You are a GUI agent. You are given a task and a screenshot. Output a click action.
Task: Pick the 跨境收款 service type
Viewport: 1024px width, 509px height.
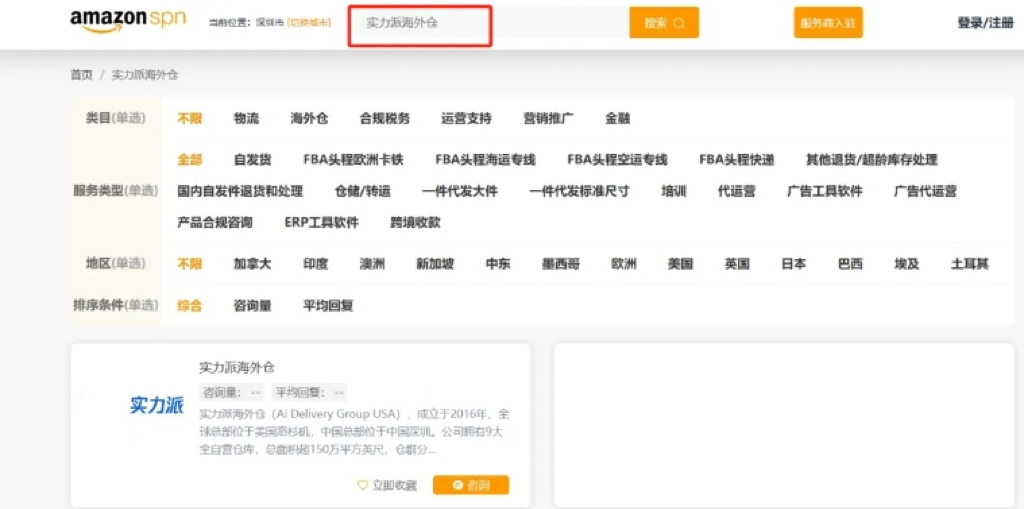pos(415,222)
